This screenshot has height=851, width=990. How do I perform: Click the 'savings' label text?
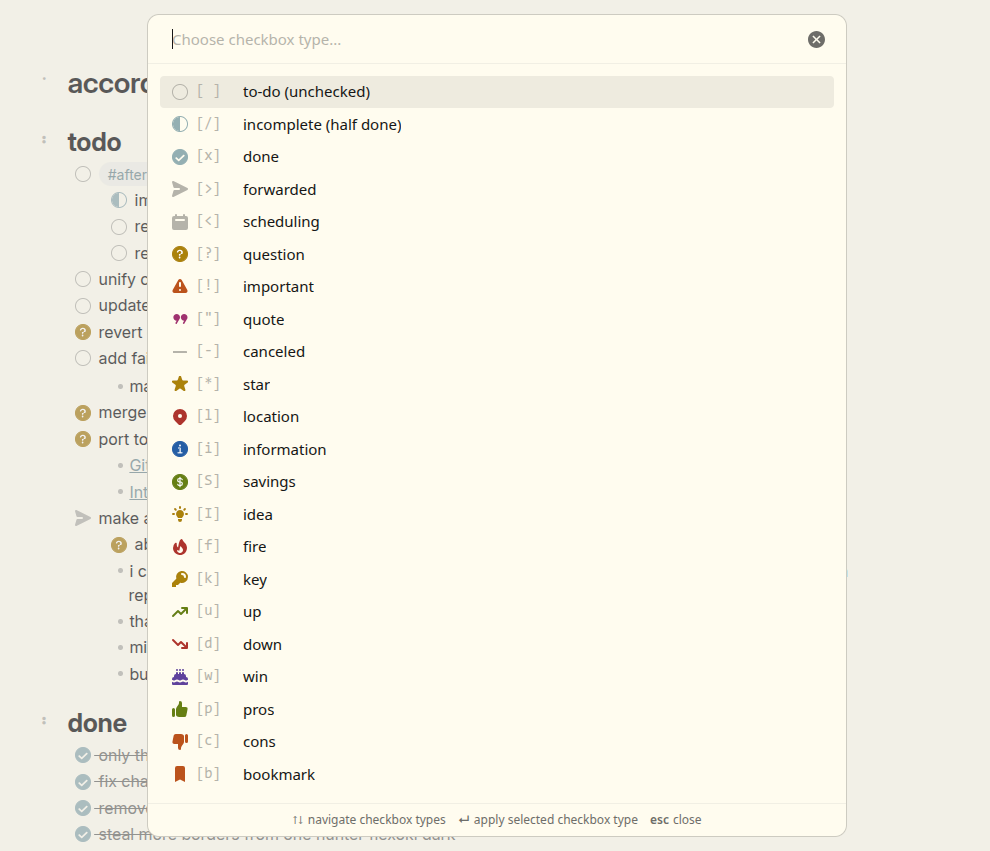[269, 482]
